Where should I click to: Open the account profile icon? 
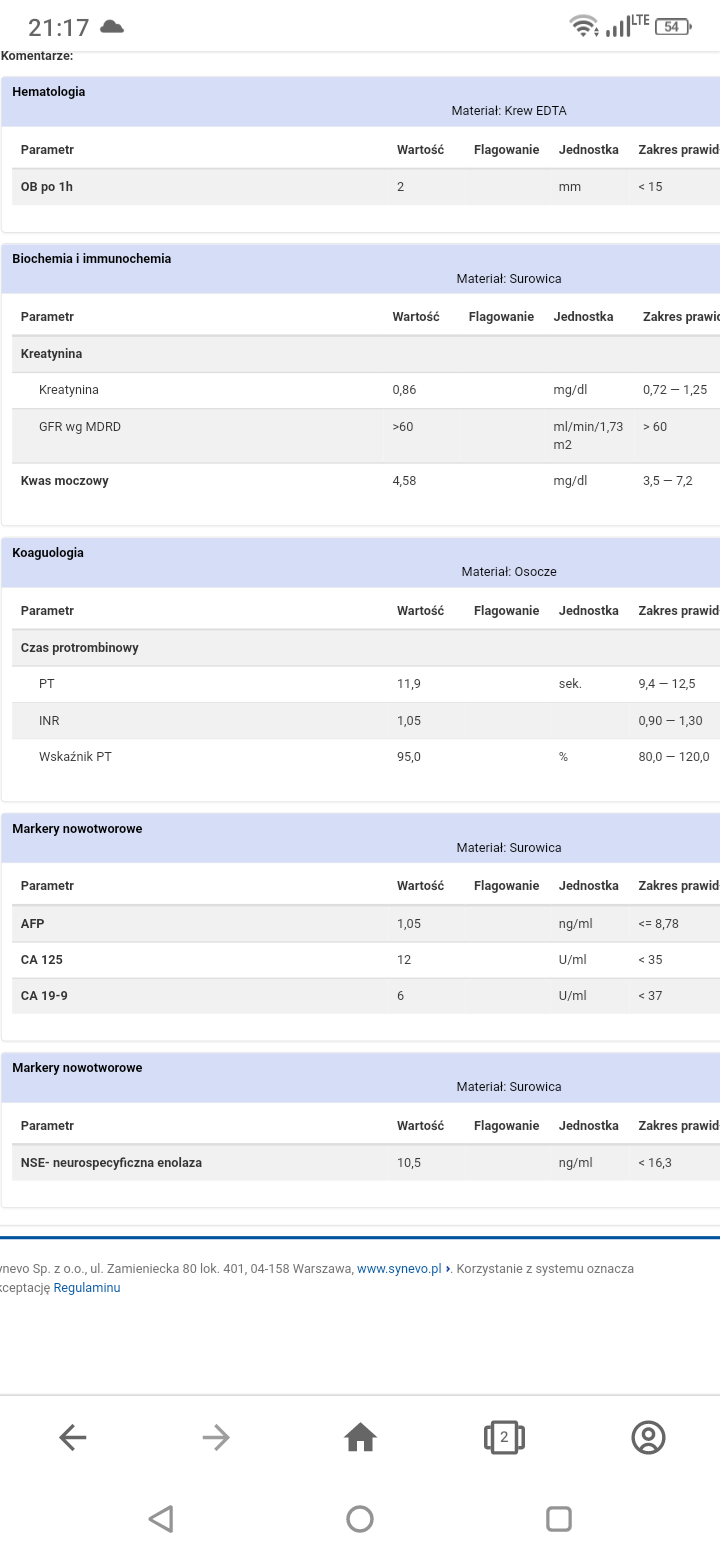[x=648, y=1438]
